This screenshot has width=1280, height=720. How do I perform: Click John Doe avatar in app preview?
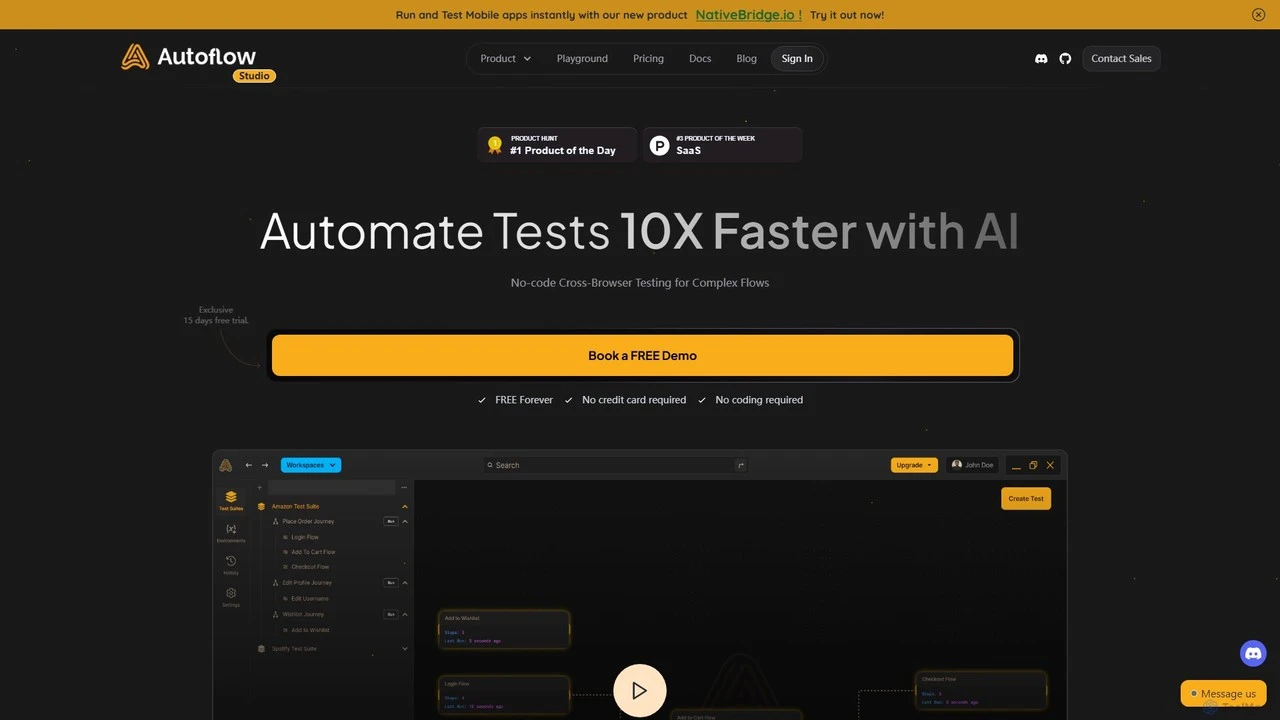957,465
